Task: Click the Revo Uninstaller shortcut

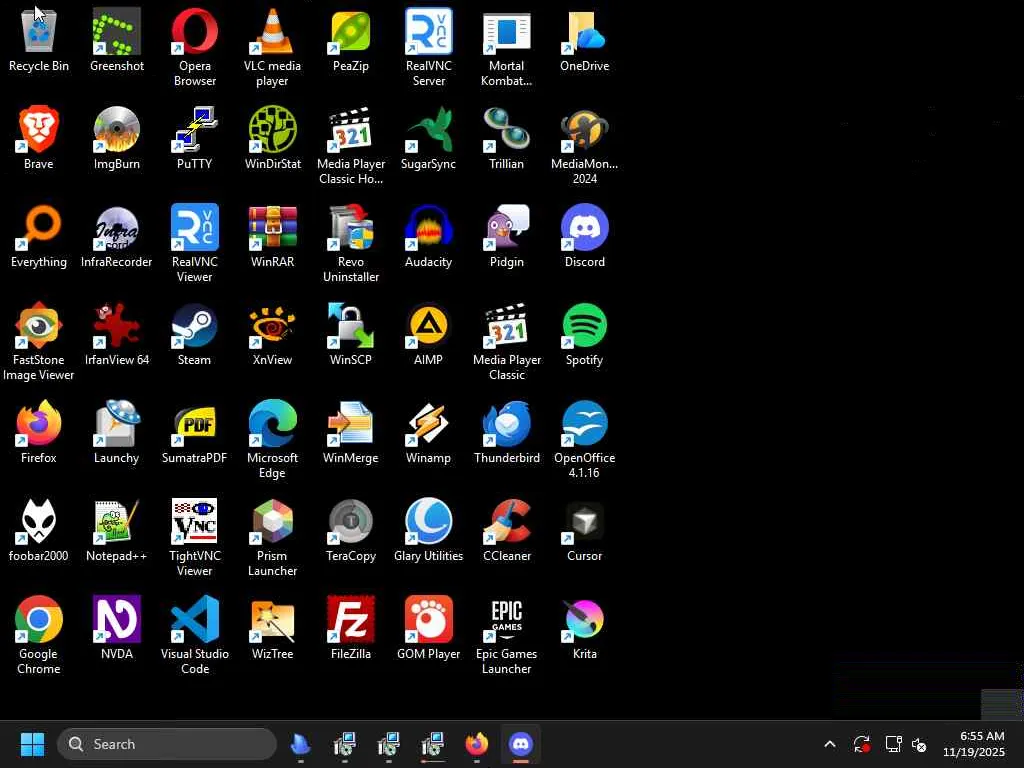Action: pyautogui.click(x=351, y=227)
